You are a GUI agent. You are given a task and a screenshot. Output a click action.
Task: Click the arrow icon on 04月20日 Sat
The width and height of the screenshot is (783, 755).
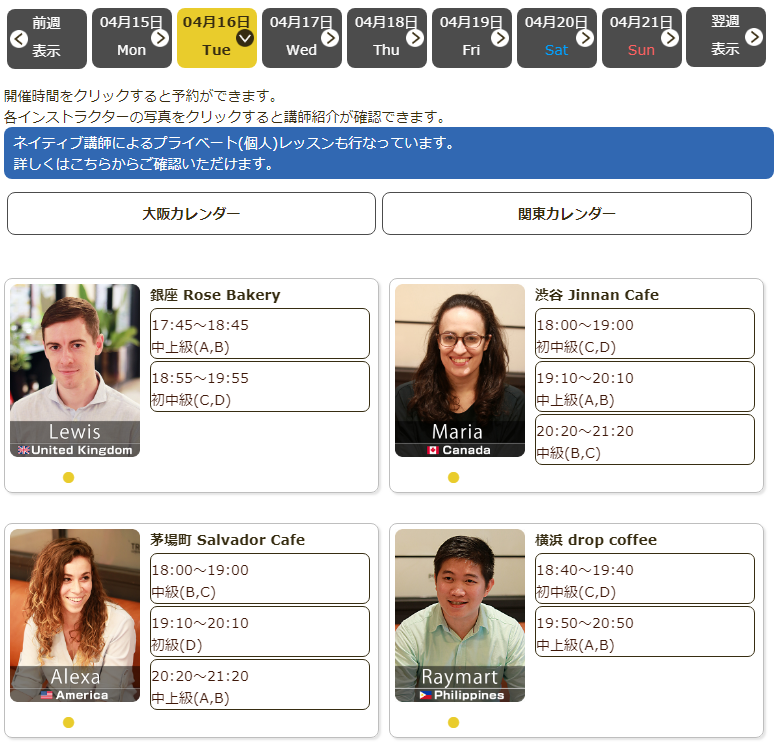point(585,38)
